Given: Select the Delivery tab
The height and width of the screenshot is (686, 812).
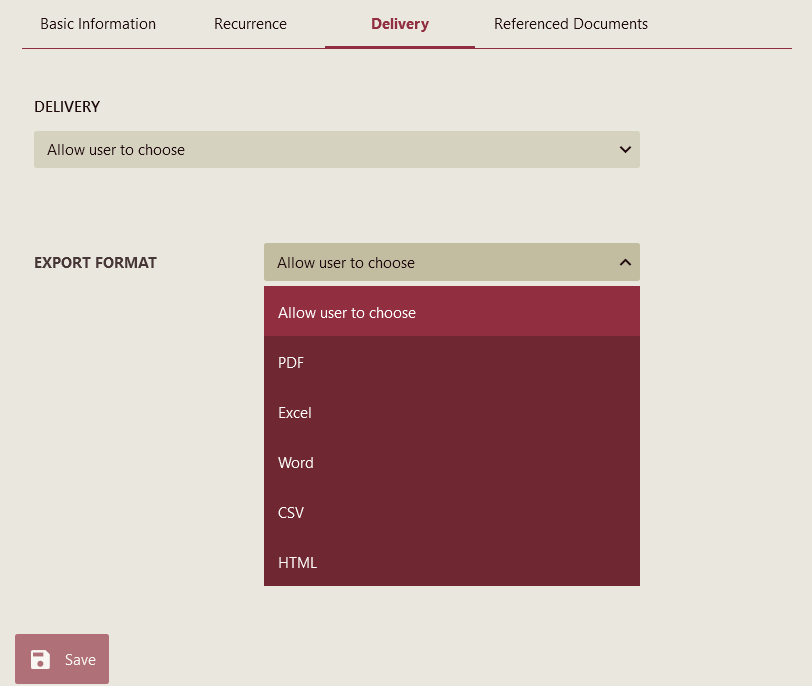Looking at the screenshot, I should [399, 24].
